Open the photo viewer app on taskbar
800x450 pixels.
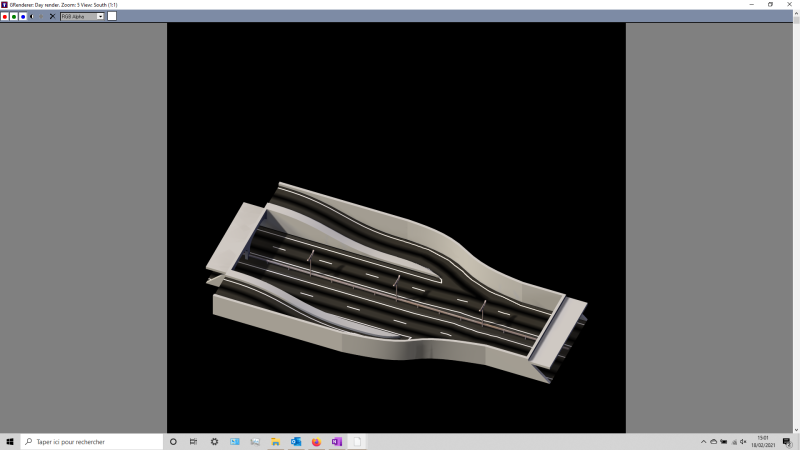tap(255, 442)
